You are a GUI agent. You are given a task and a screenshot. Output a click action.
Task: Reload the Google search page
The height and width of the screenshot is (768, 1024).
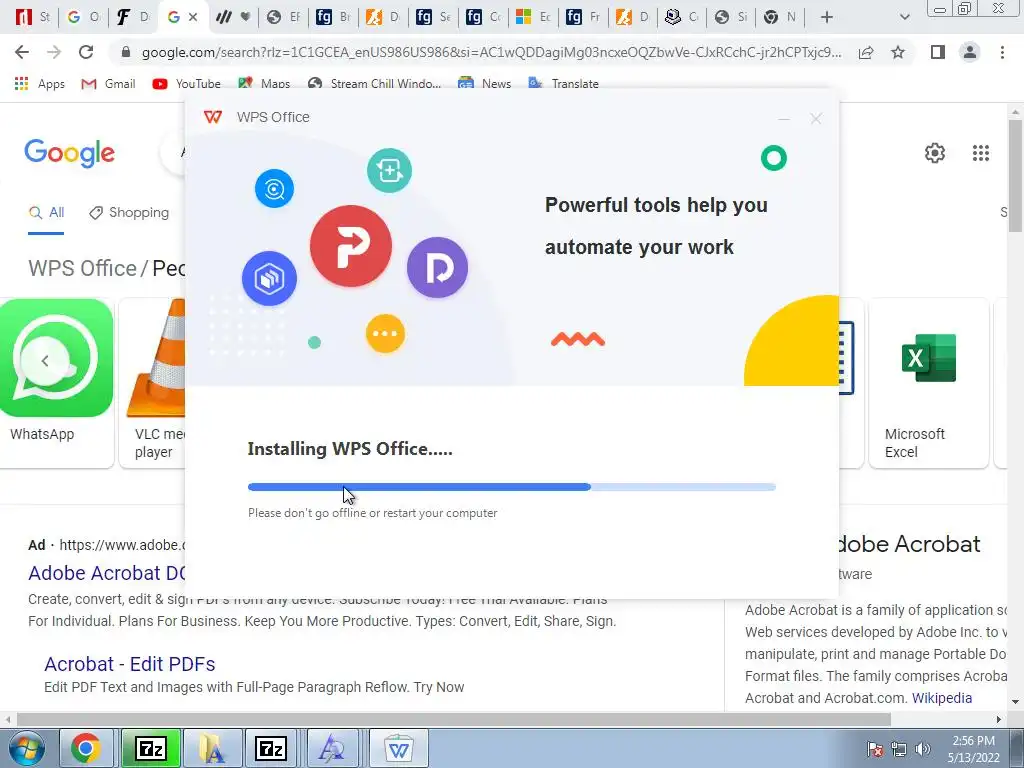(86, 52)
